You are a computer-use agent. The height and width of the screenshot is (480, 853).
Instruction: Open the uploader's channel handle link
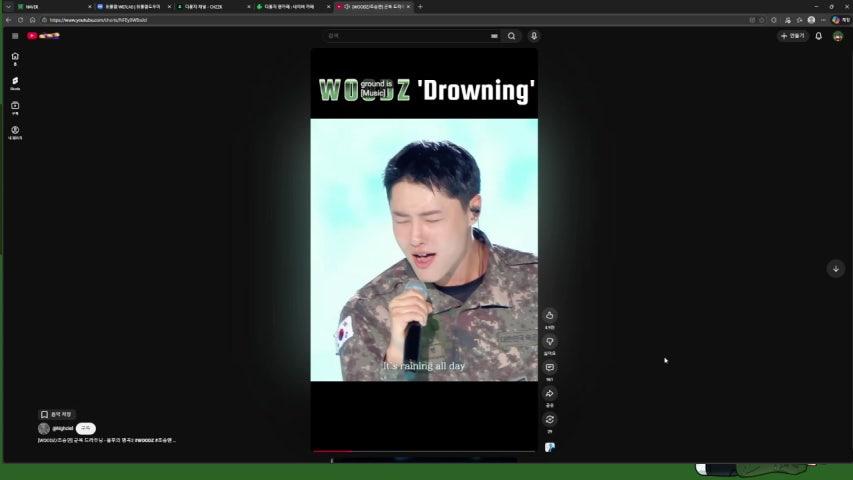63,429
